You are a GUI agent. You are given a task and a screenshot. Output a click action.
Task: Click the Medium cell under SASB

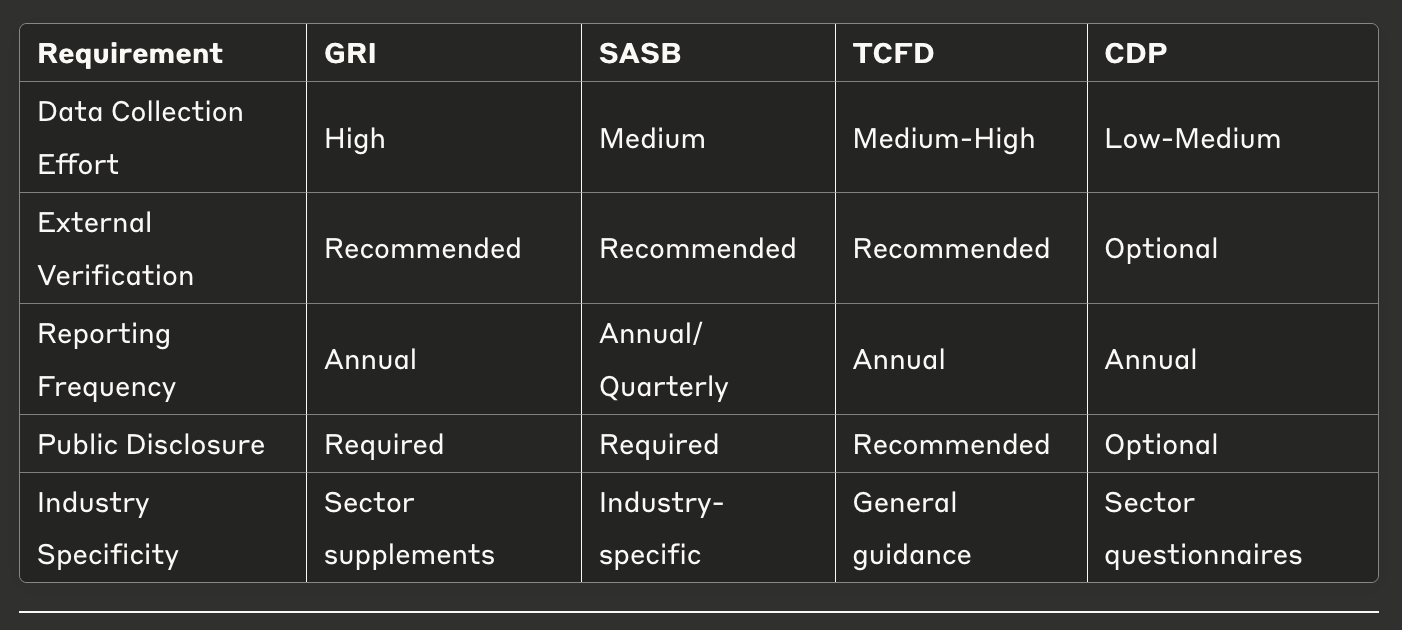click(652, 138)
